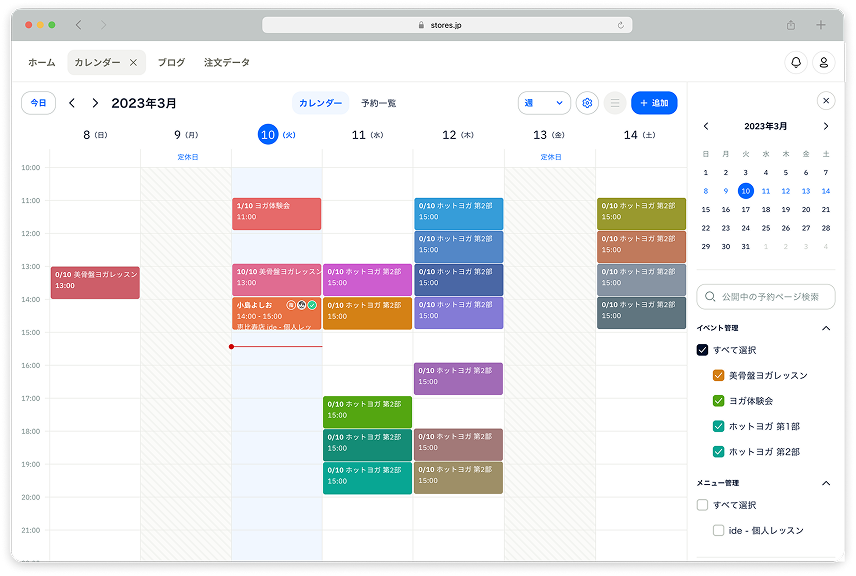Open 小島よしお 14:00-15:00 booking
This screenshot has height=576, width=856.
[x=276, y=313]
